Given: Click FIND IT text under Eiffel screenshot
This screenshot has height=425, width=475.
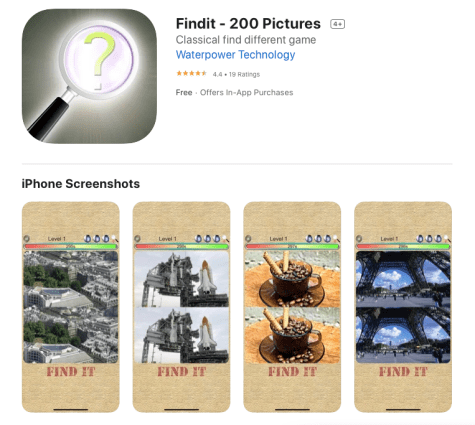Looking at the screenshot, I should tap(403, 372).
